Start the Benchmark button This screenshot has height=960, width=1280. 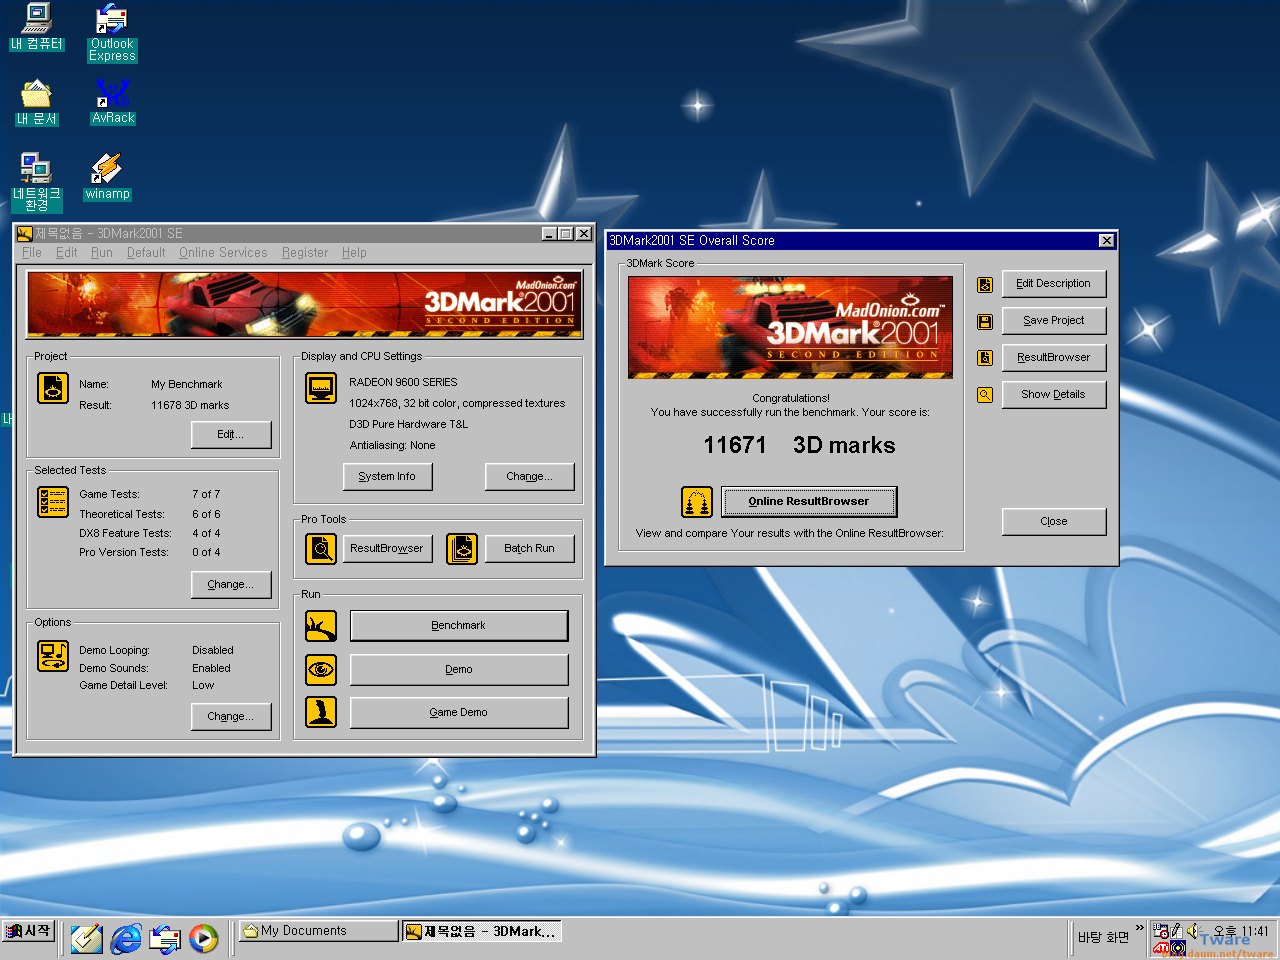pyautogui.click(x=459, y=626)
